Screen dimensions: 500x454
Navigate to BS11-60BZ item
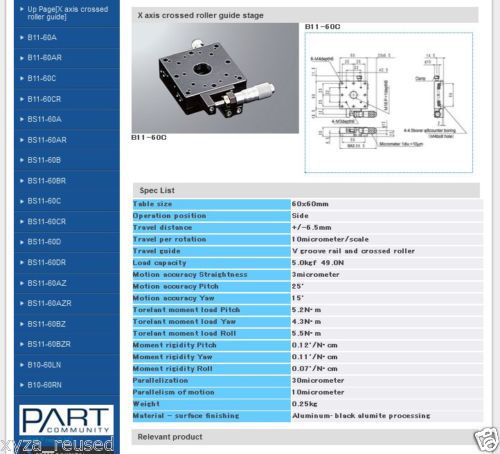point(46,324)
